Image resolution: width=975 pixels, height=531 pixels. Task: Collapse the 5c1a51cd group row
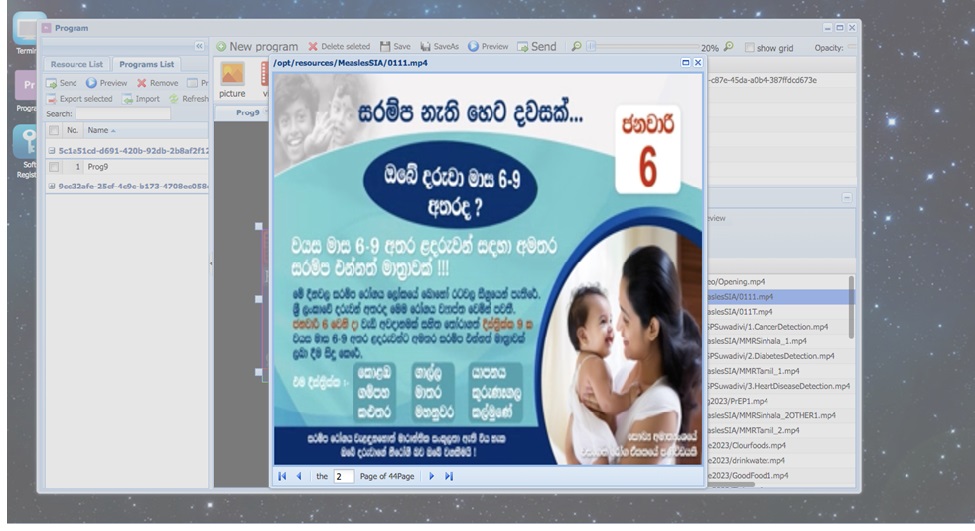tap(51, 150)
